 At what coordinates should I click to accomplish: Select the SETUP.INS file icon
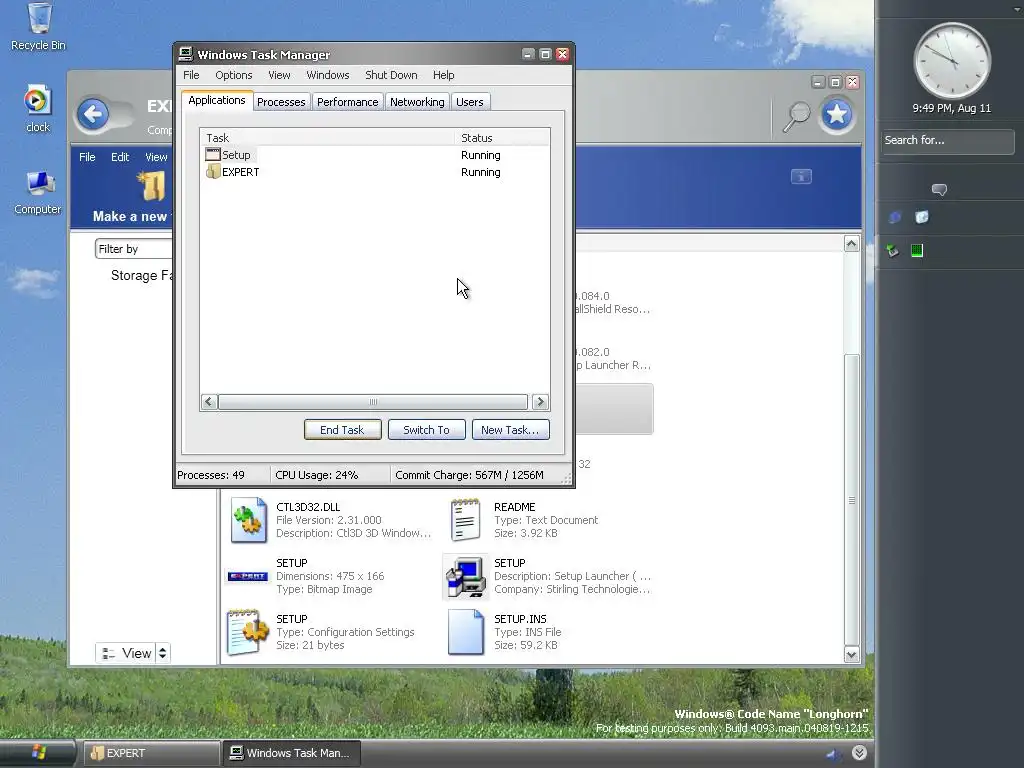466,632
